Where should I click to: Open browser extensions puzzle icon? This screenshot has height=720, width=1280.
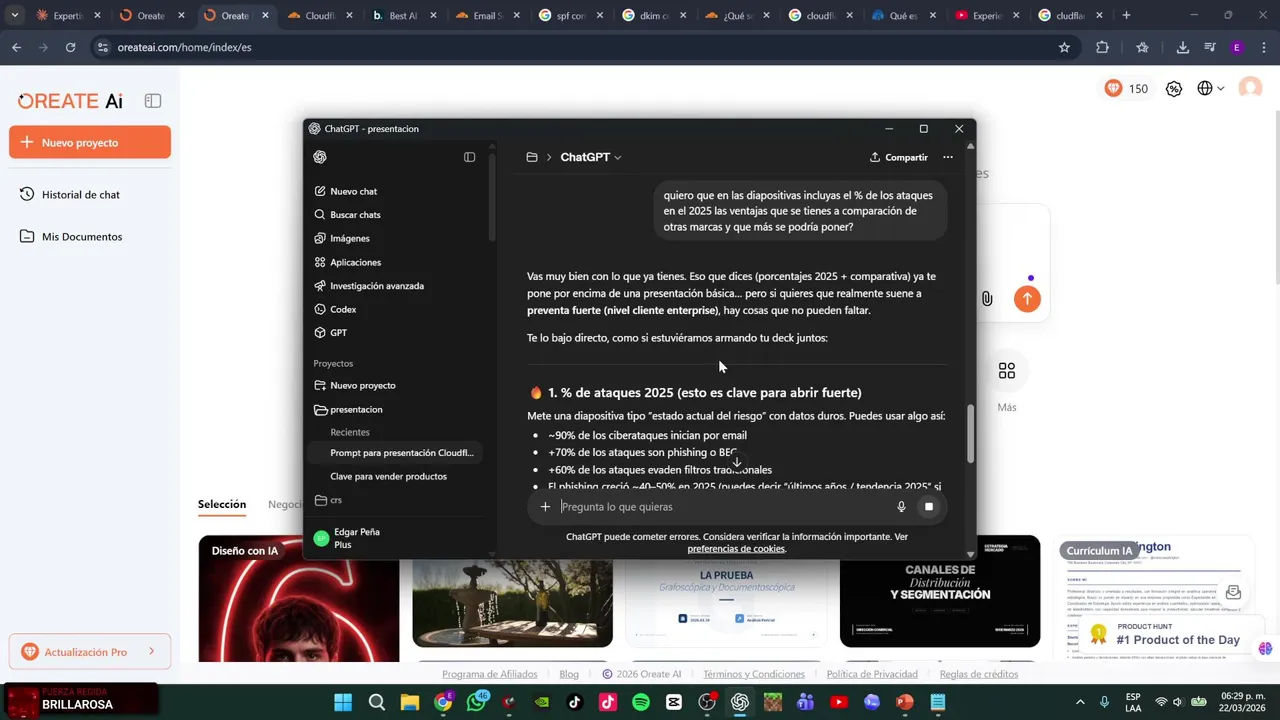(1103, 47)
